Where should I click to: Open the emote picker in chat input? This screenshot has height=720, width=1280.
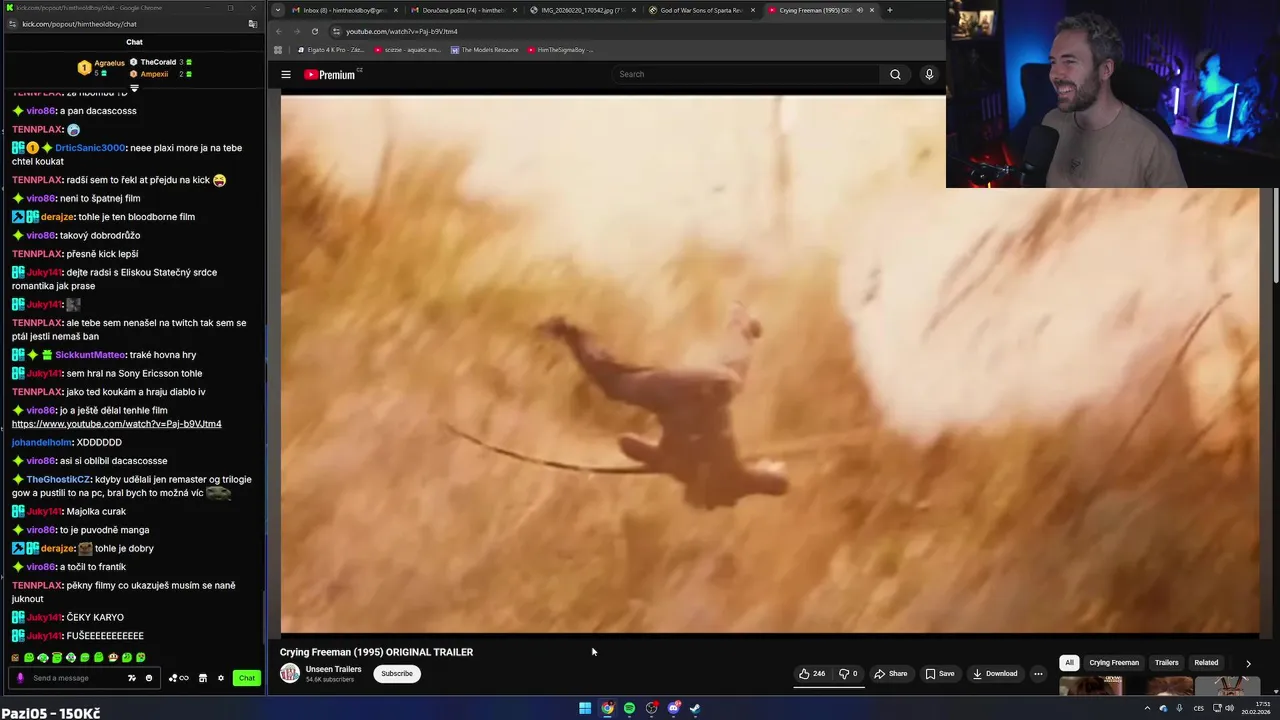tap(149, 678)
